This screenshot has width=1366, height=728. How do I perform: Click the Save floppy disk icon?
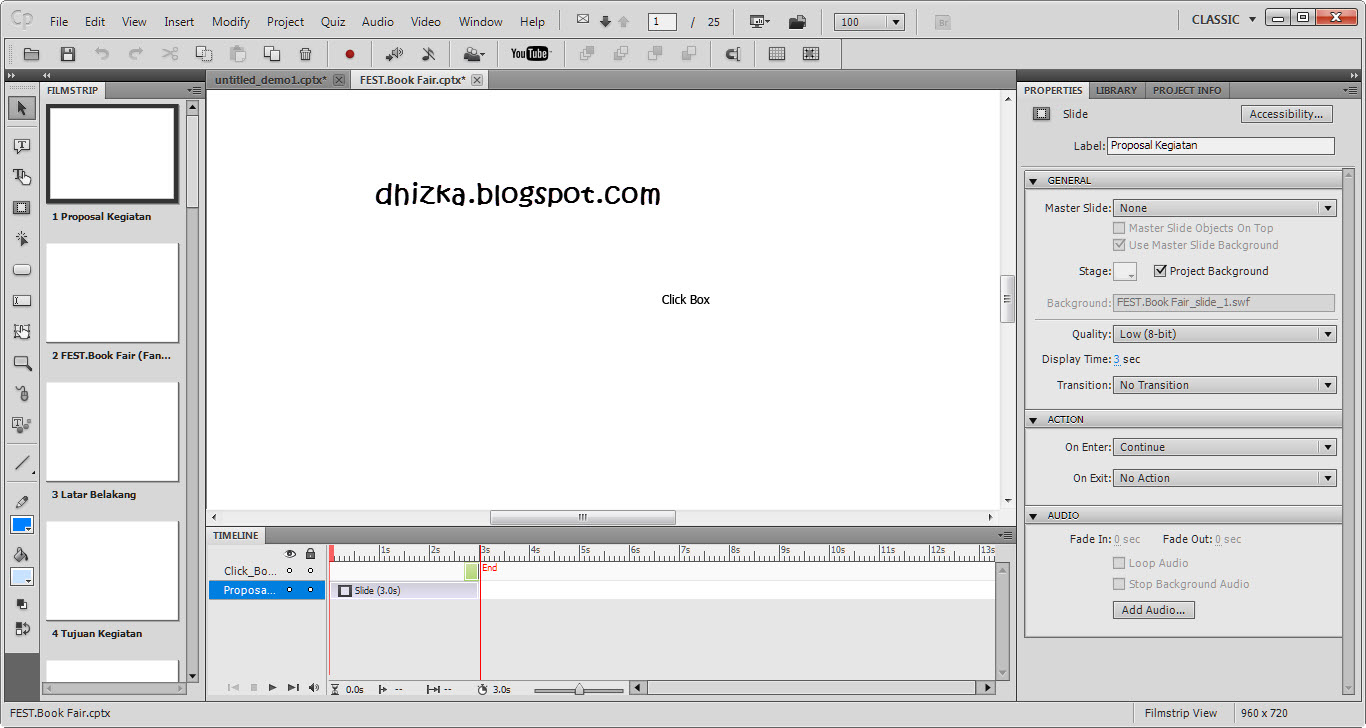(x=68, y=54)
